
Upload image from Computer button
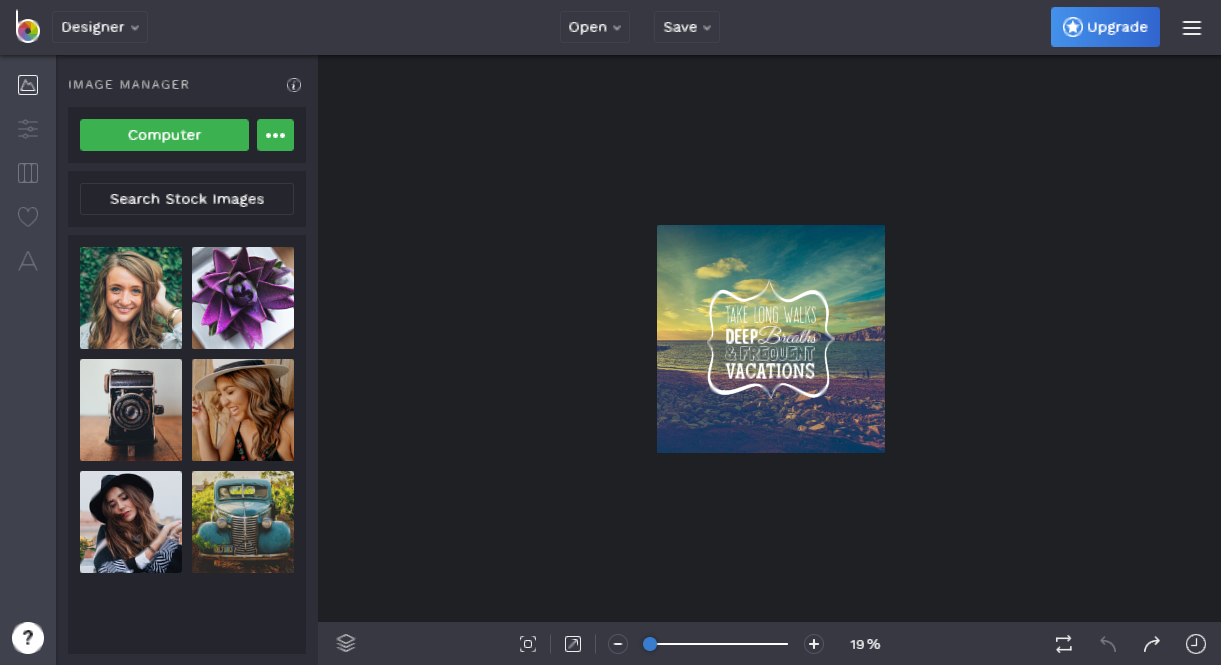(x=164, y=135)
